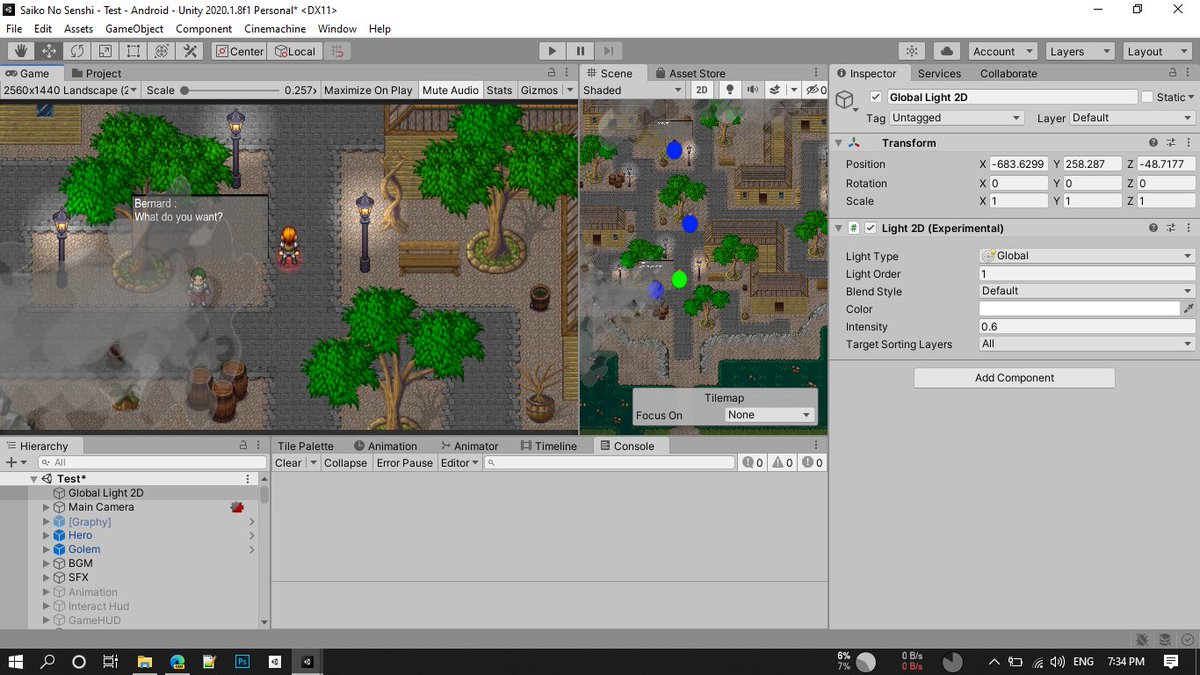Select the Move tool
The height and width of the screenshot is (675, 1200).
pos(48,51)
